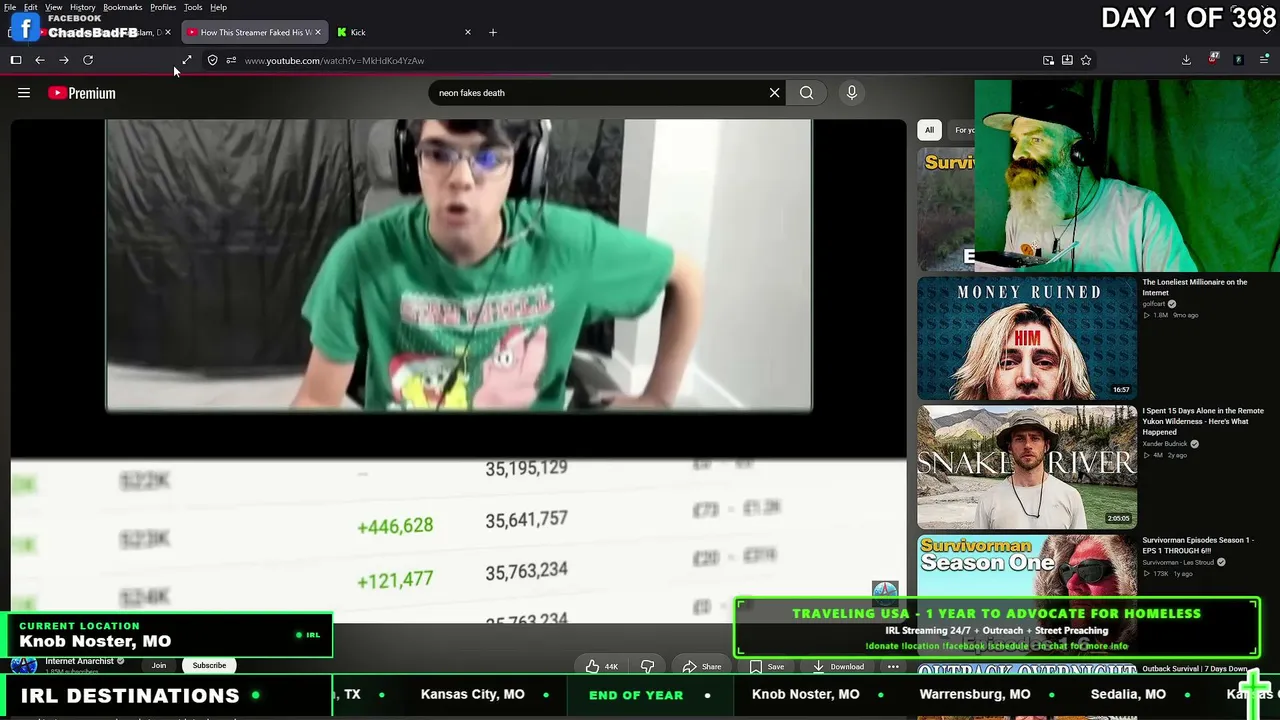
Task: Open the browser downloads arrow icon
Action: (x=1186, y=60)
